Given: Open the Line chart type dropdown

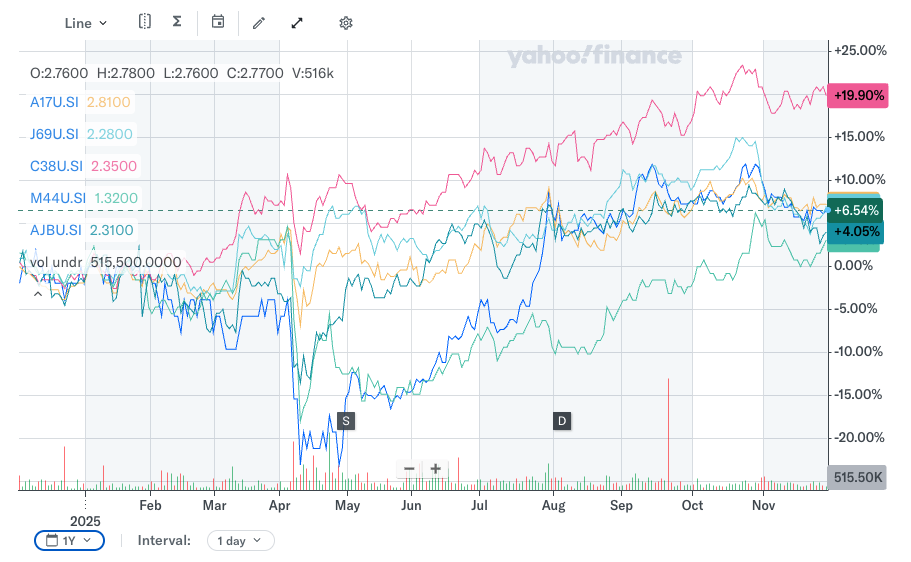Looking at the screenshot, I should tap(85, 23).
